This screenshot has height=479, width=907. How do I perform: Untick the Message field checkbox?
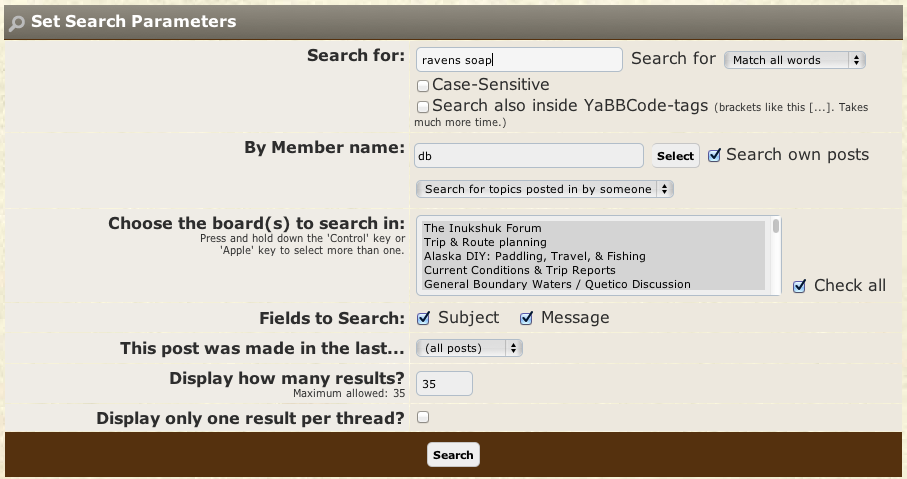pyautogui.click(x=526, y=318)
